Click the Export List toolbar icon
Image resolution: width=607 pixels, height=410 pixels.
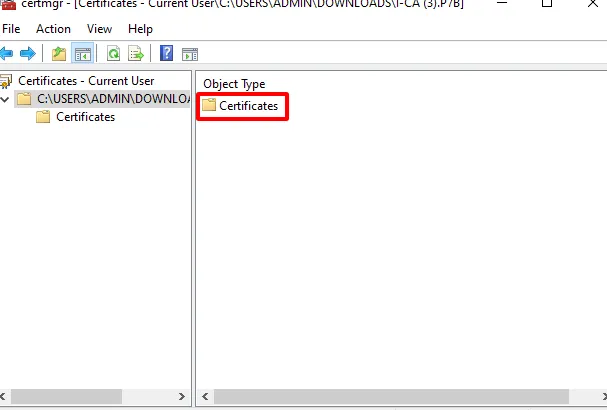(x=135, y=53)
